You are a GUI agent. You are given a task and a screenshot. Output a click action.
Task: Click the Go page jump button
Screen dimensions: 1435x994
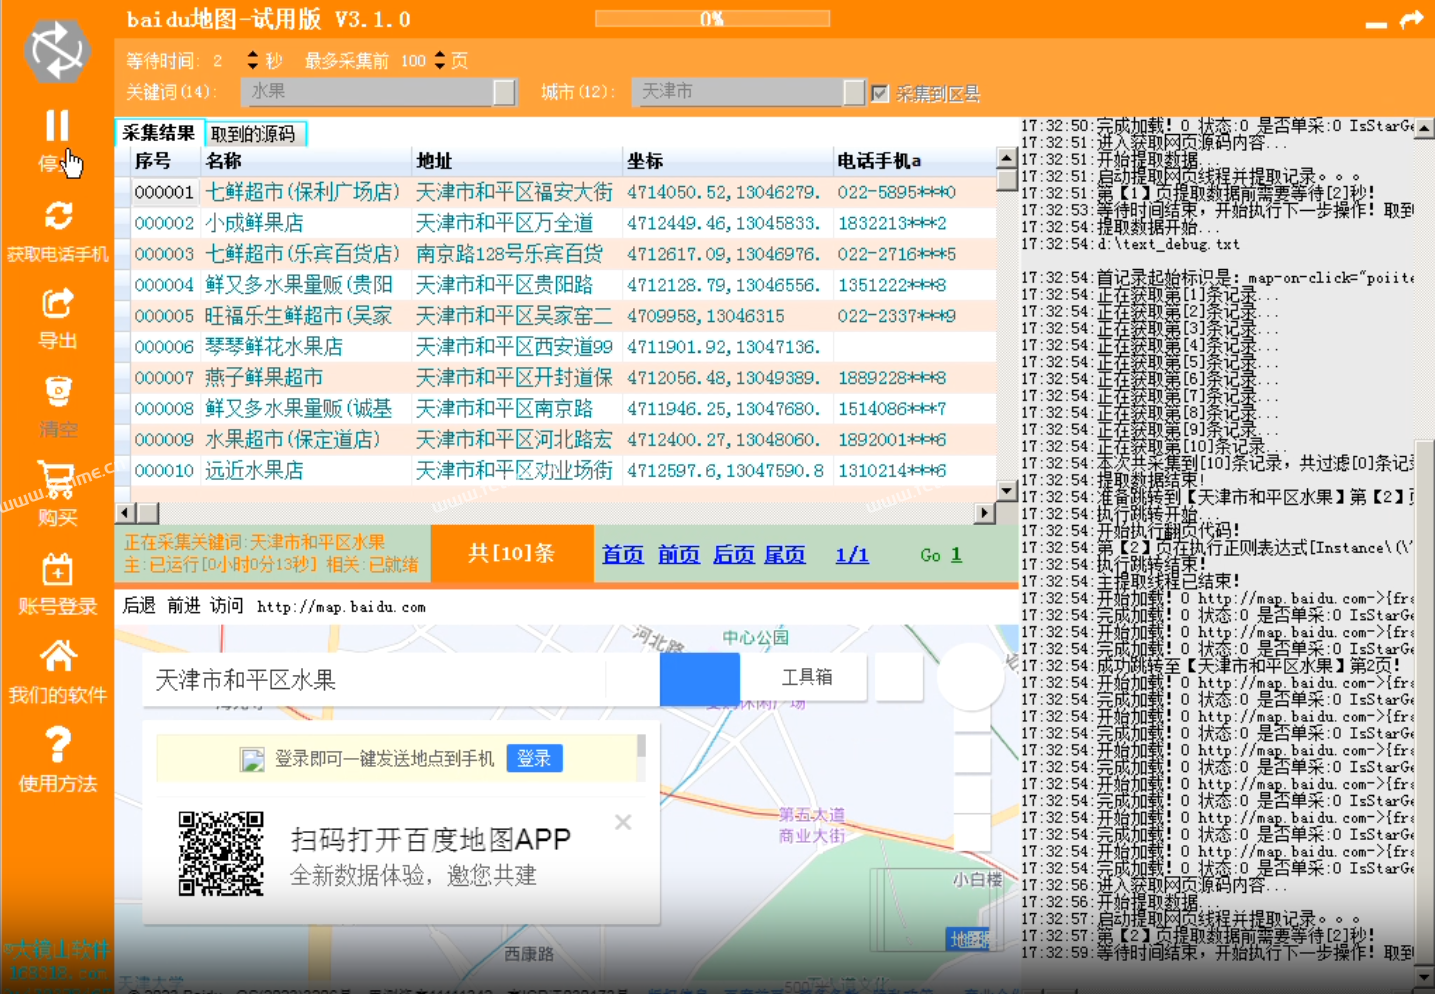click(x=930, y=555)
